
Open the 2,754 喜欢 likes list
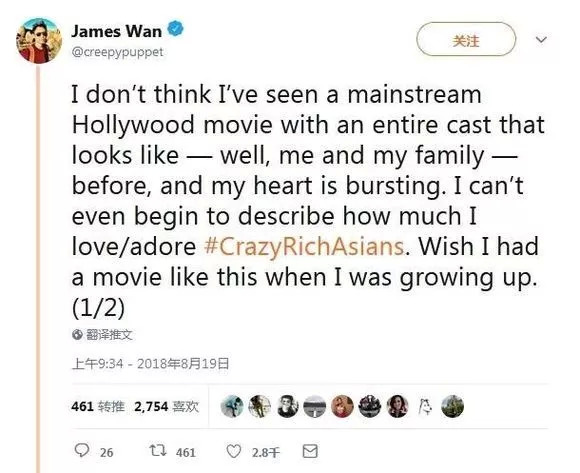[x=166, y=407]
